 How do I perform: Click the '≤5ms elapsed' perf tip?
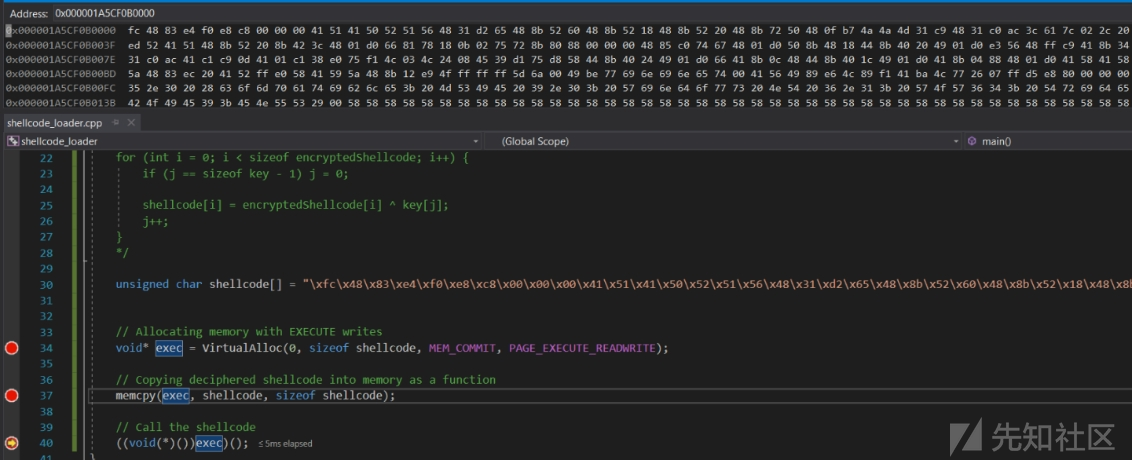[x=285, y=443]
